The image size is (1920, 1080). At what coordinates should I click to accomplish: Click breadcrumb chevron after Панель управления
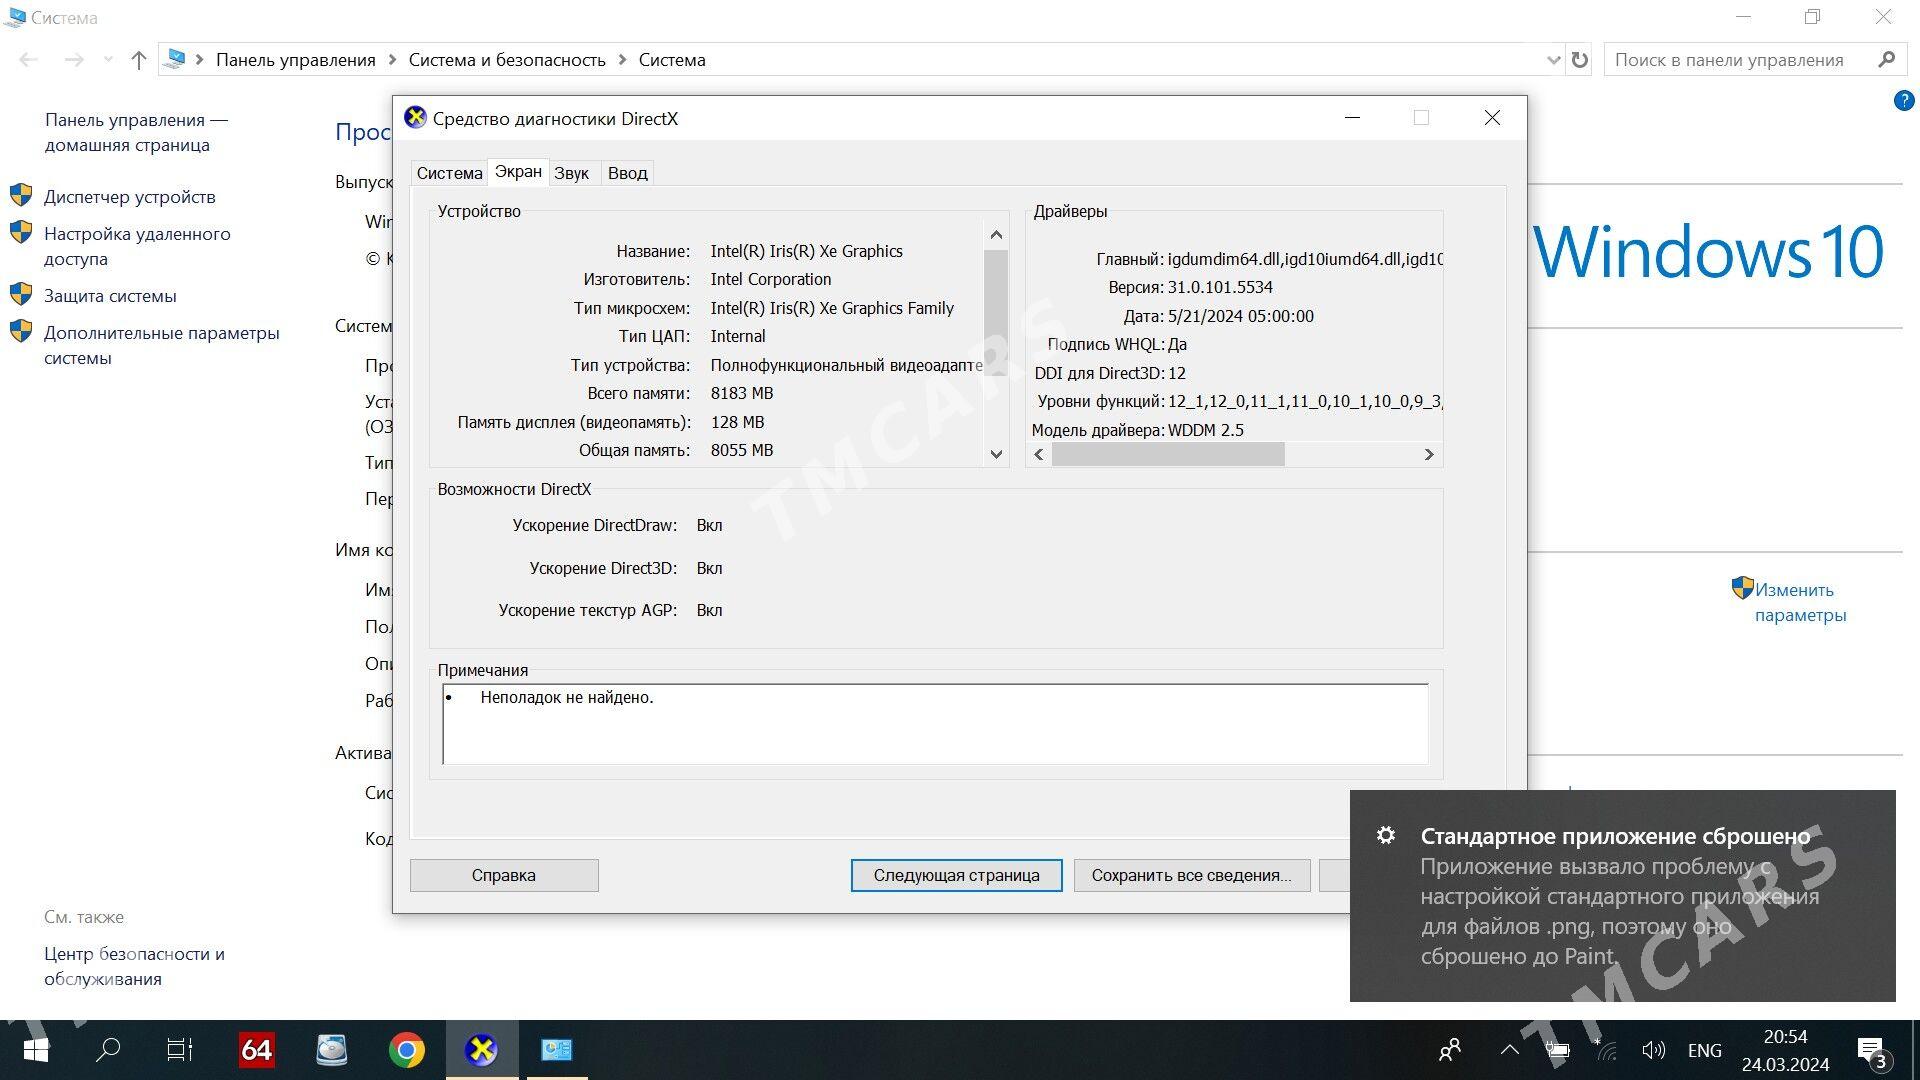pos(392,60)
